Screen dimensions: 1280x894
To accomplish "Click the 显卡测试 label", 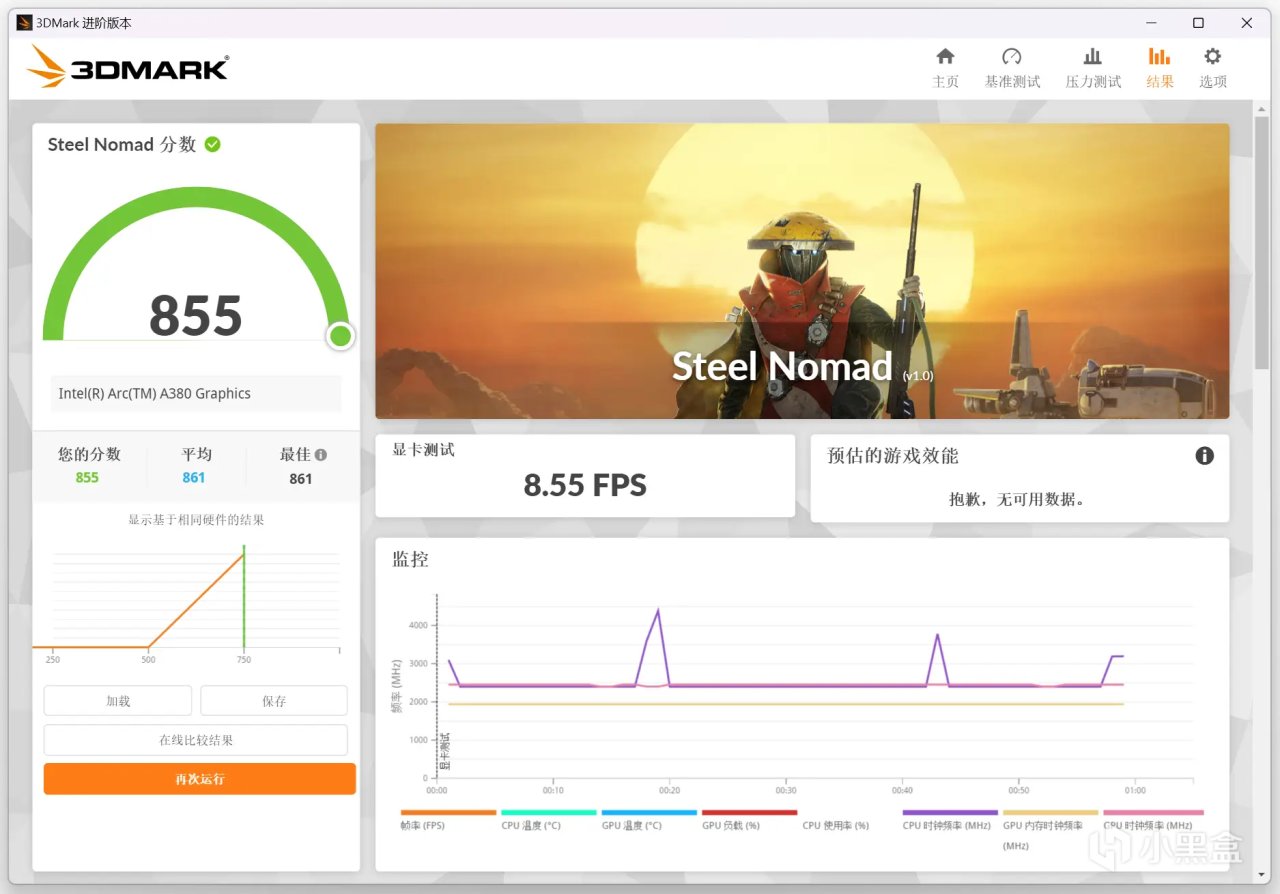I will [423, 450].
